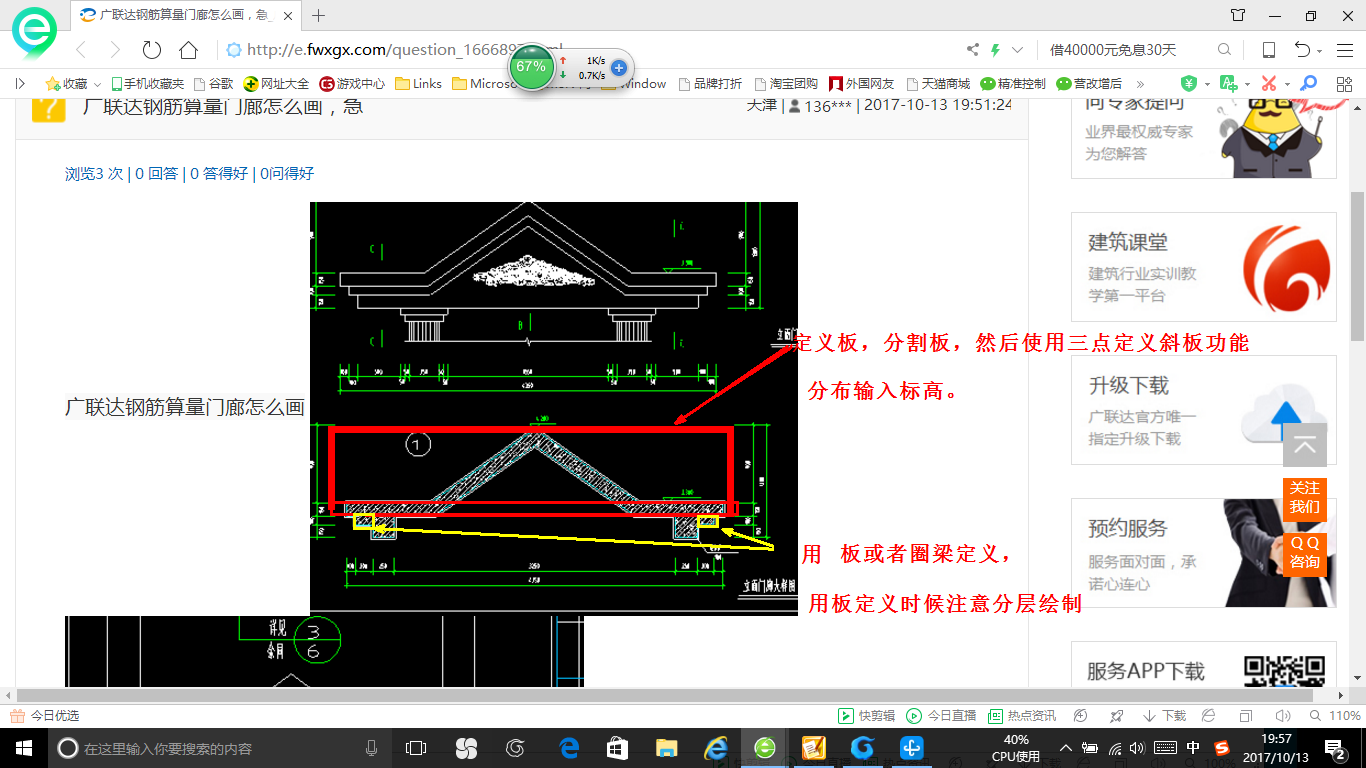Open the Sogou input method tray icon
The height and width of the screenshot is (768, 1366).
[1222, 748]
